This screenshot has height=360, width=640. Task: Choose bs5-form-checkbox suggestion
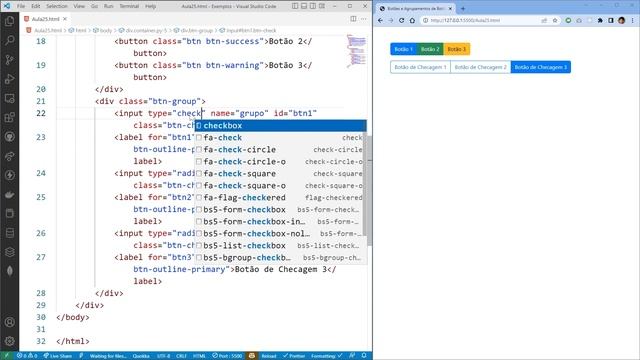click(280, 209)
